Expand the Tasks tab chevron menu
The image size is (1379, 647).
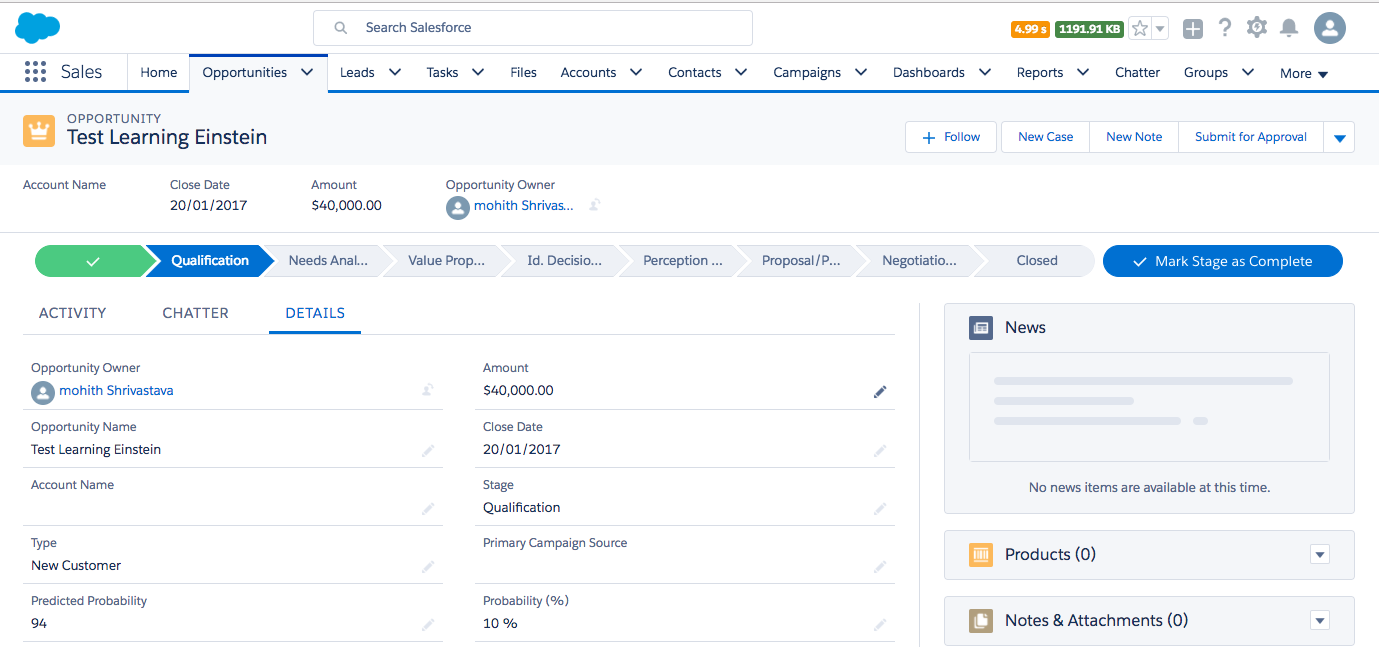pos(478,72)
